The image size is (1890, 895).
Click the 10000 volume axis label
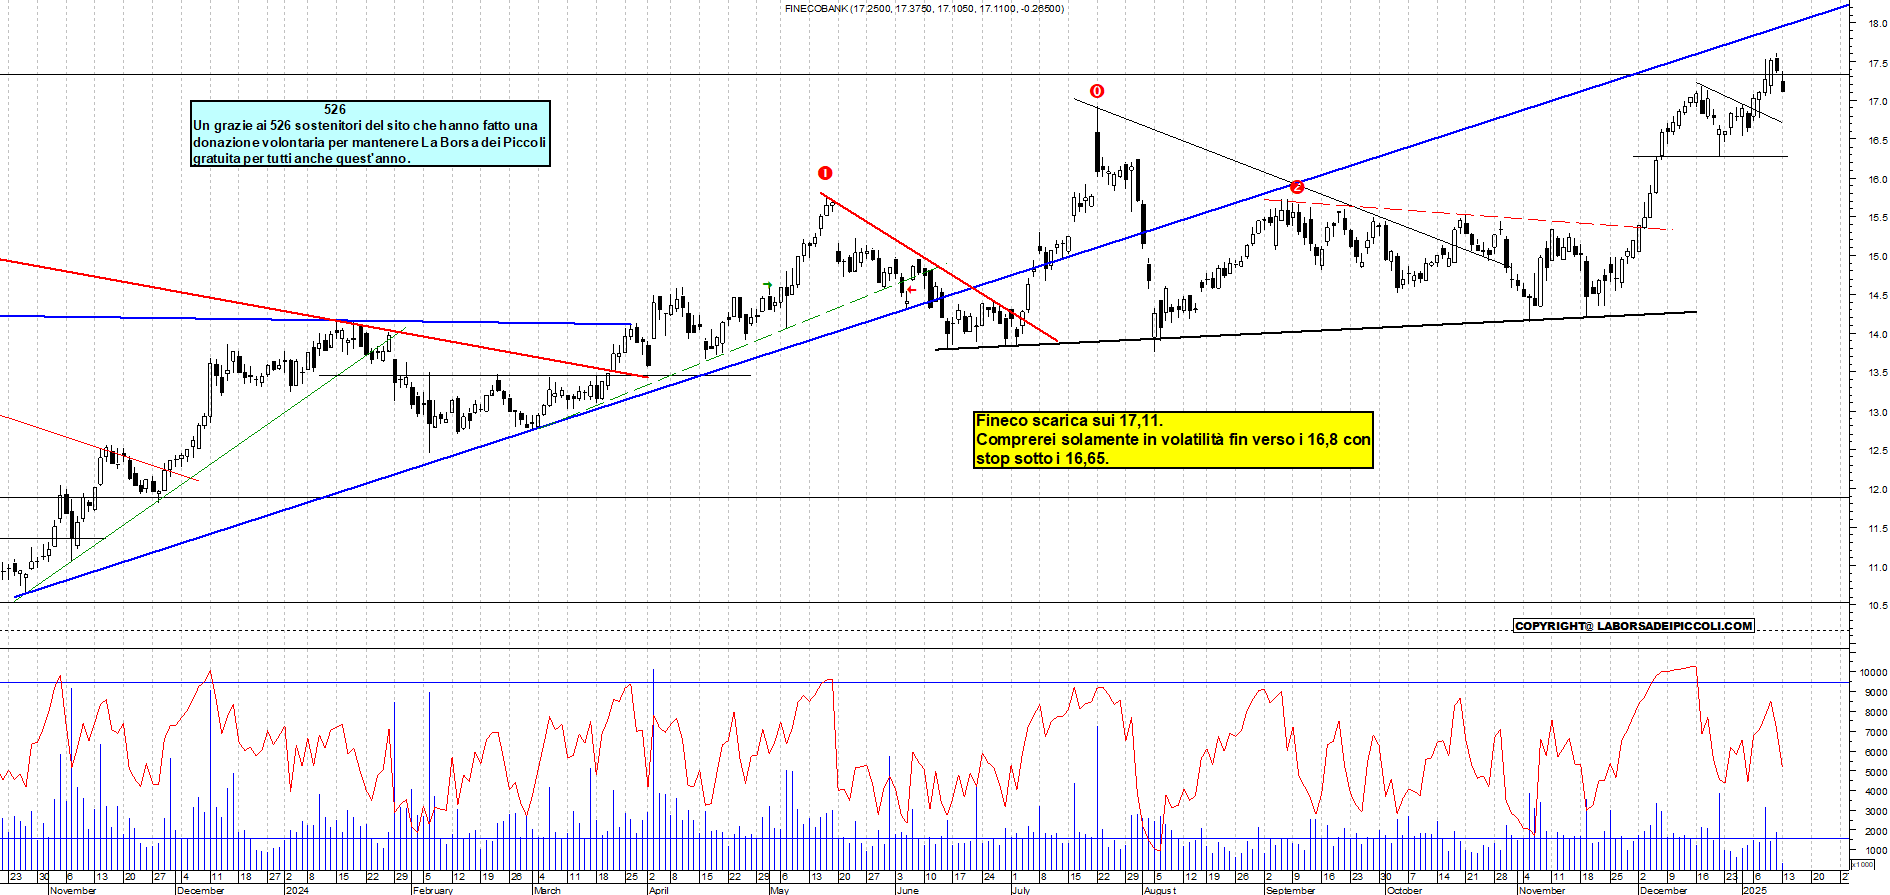point(1874,673)
